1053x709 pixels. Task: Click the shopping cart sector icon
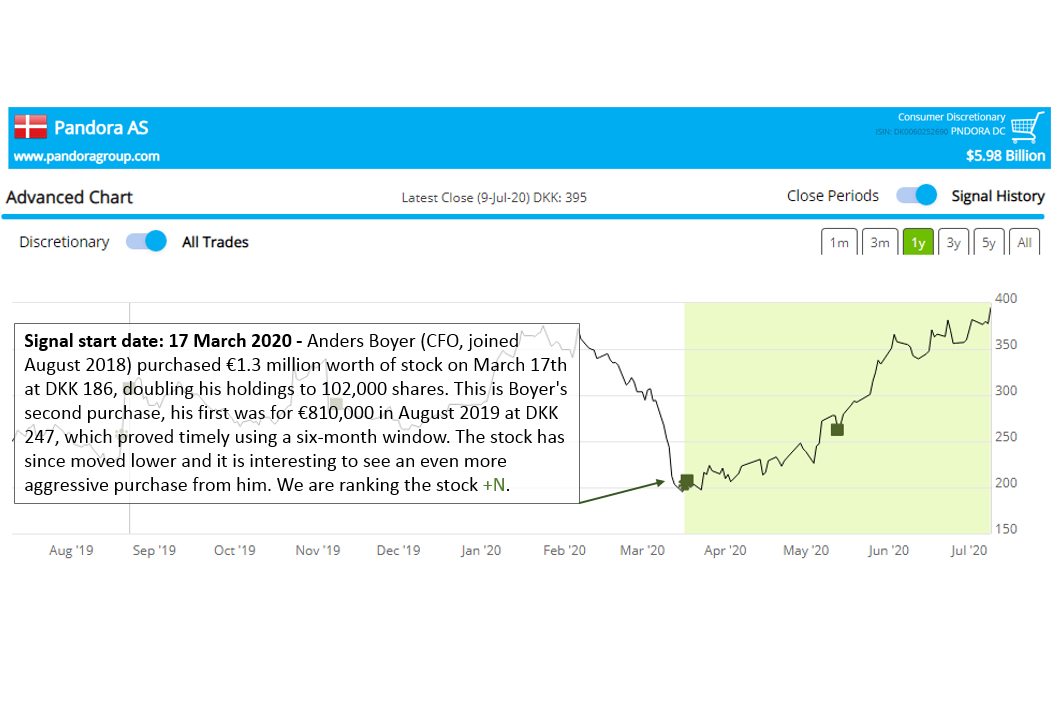pyautogui.click(x=1025, y=128)
